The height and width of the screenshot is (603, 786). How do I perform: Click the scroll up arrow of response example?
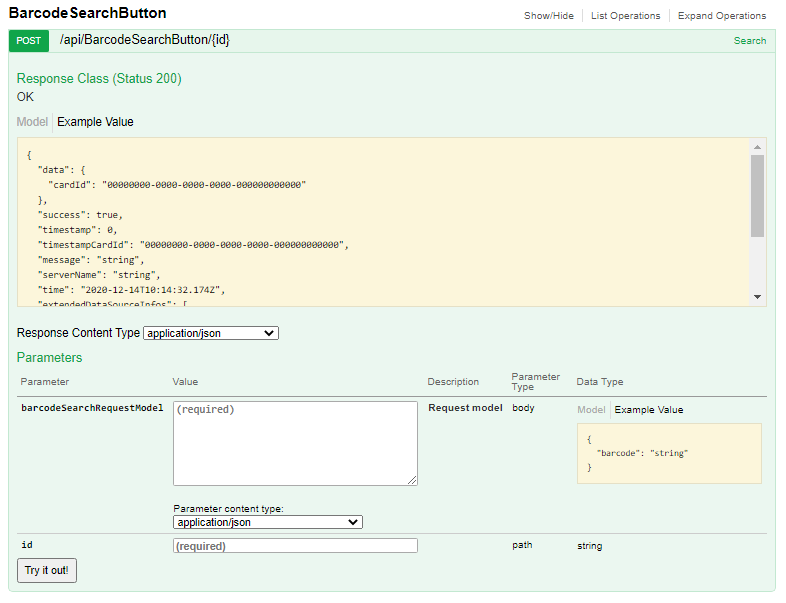757,147
